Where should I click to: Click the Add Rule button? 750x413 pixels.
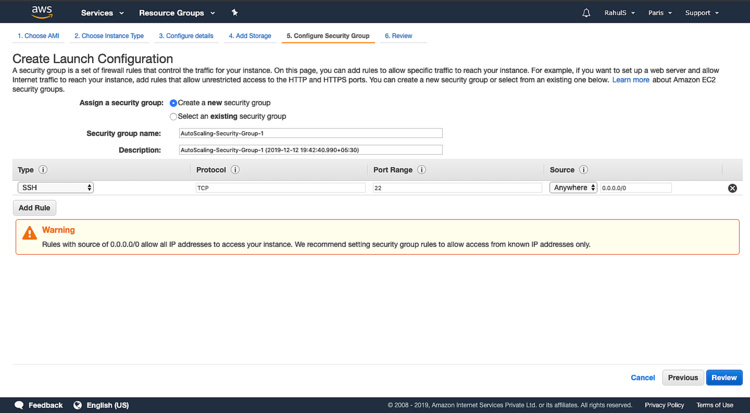tap(35, 208)
